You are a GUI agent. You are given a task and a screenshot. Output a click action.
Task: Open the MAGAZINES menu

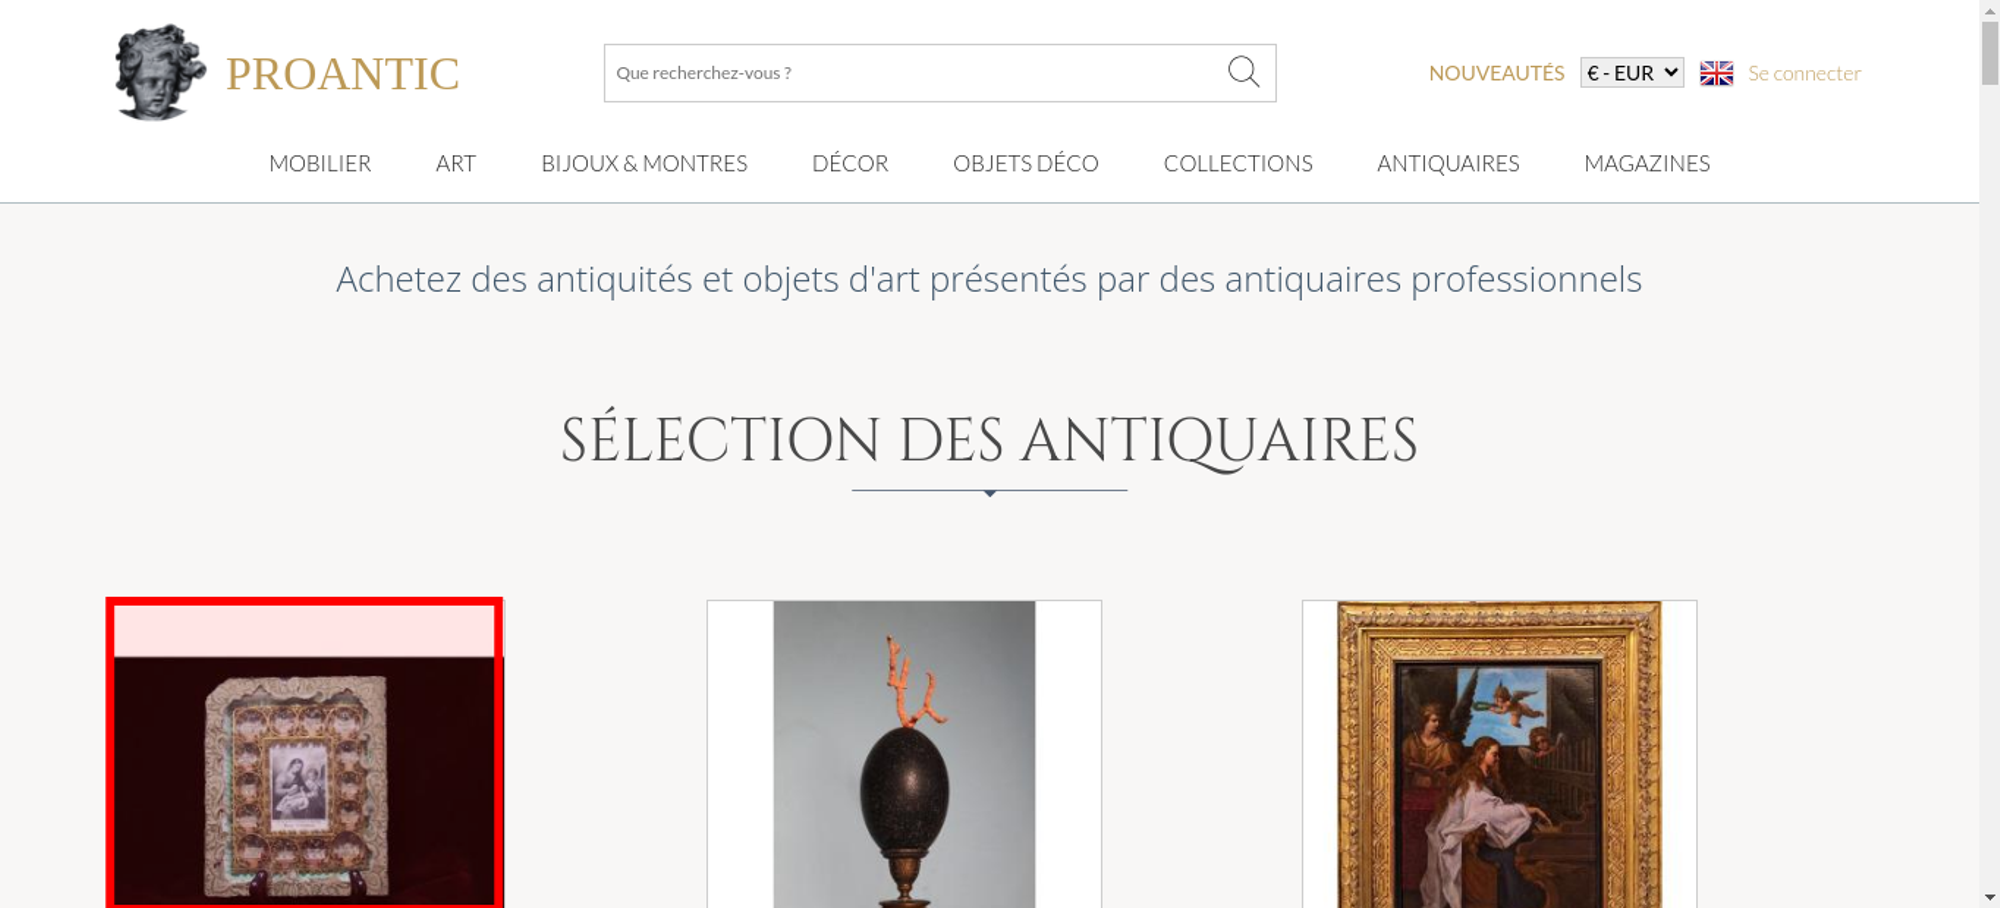[1647, 163]
